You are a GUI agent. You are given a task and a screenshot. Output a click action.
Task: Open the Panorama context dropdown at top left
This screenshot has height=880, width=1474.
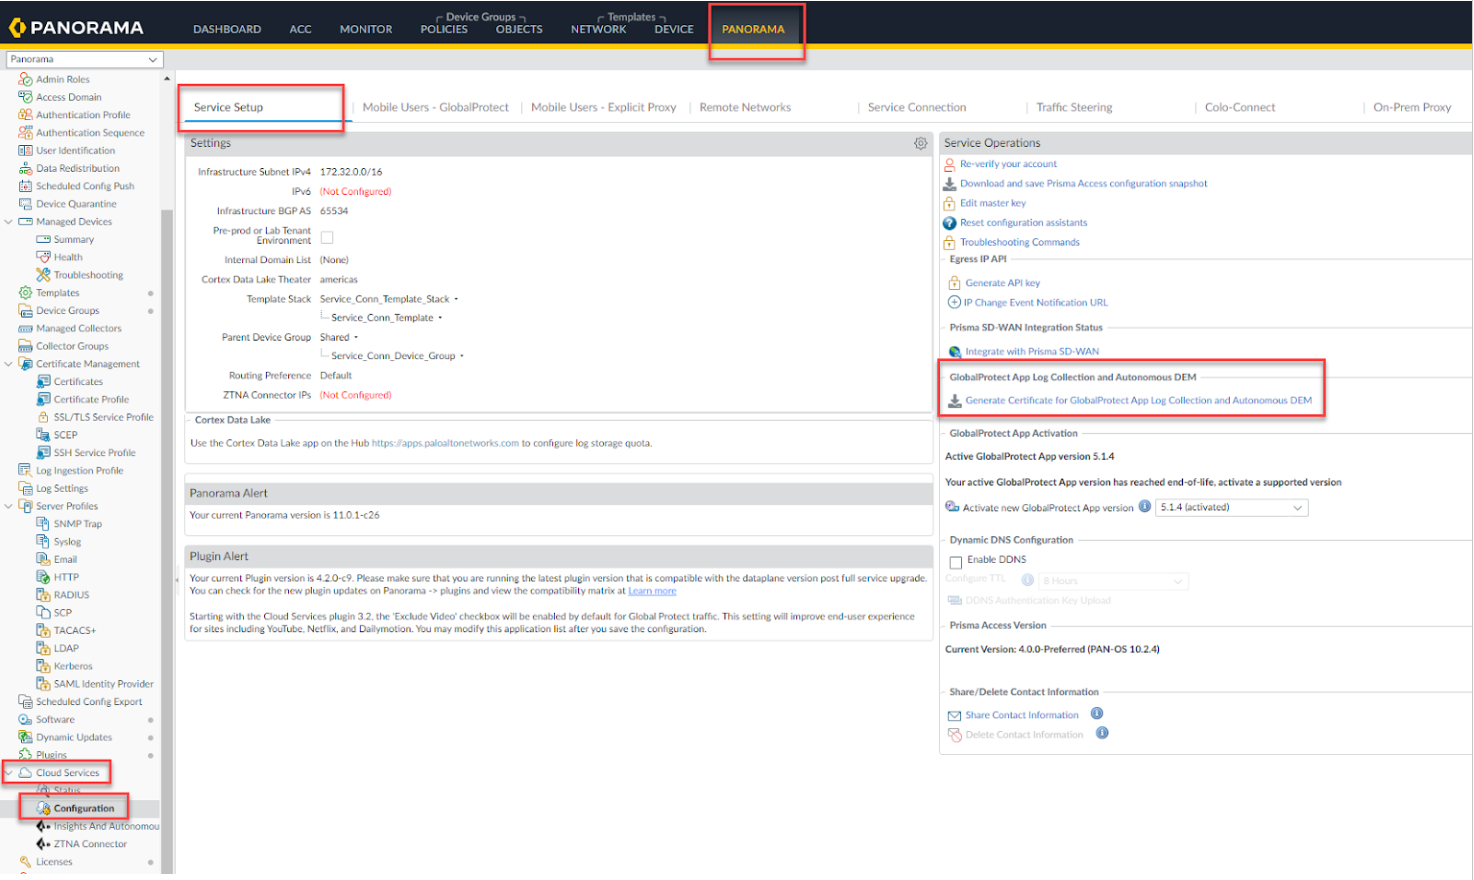tap(84, 59)
